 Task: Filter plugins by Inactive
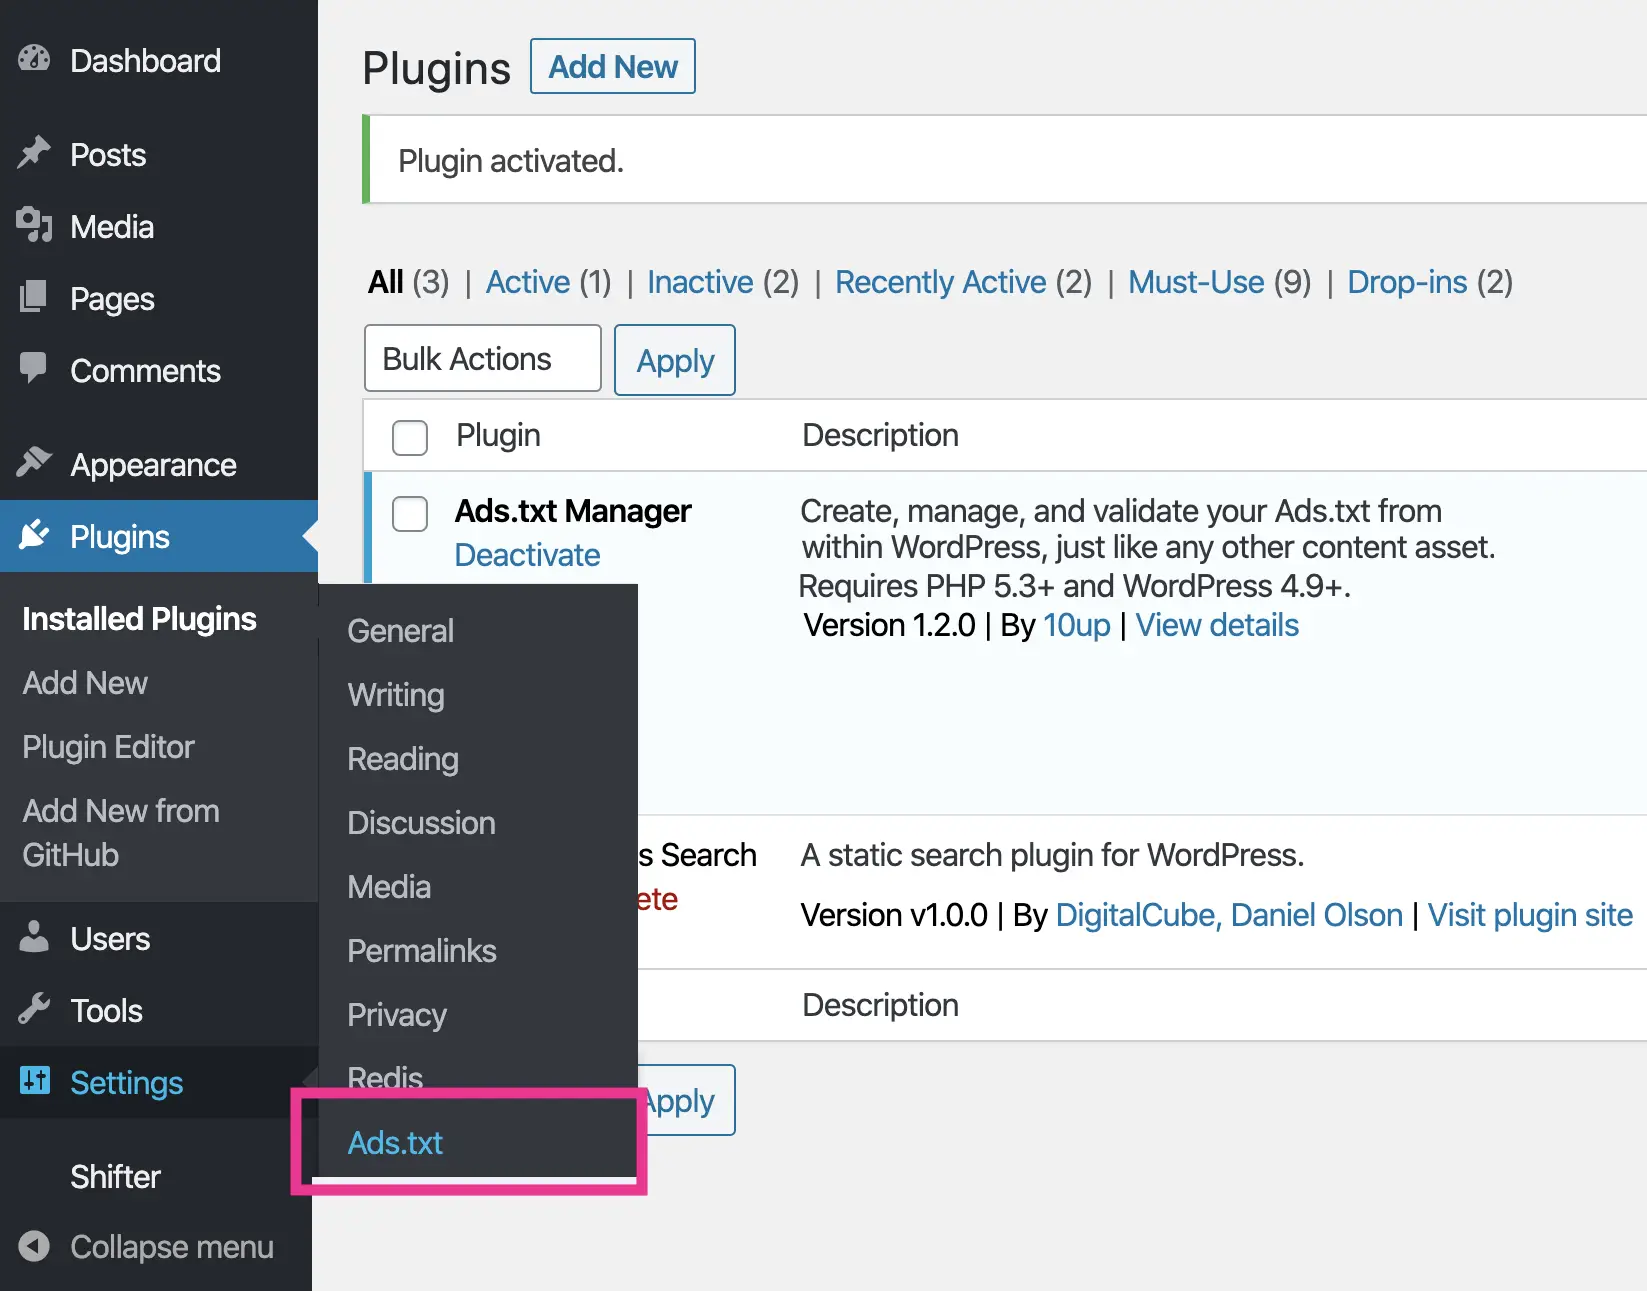[700, 283]
